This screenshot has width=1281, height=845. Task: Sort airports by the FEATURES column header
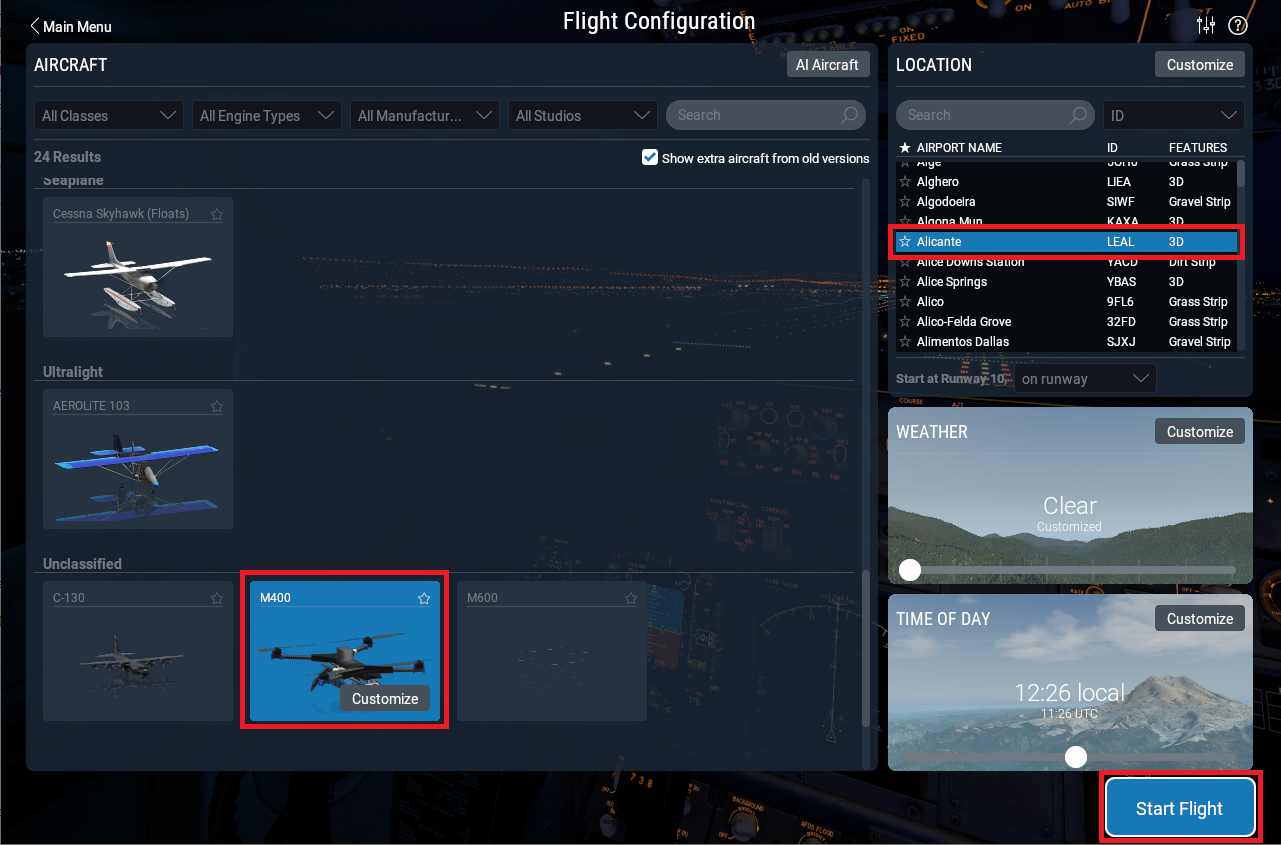click(1197, 148)
